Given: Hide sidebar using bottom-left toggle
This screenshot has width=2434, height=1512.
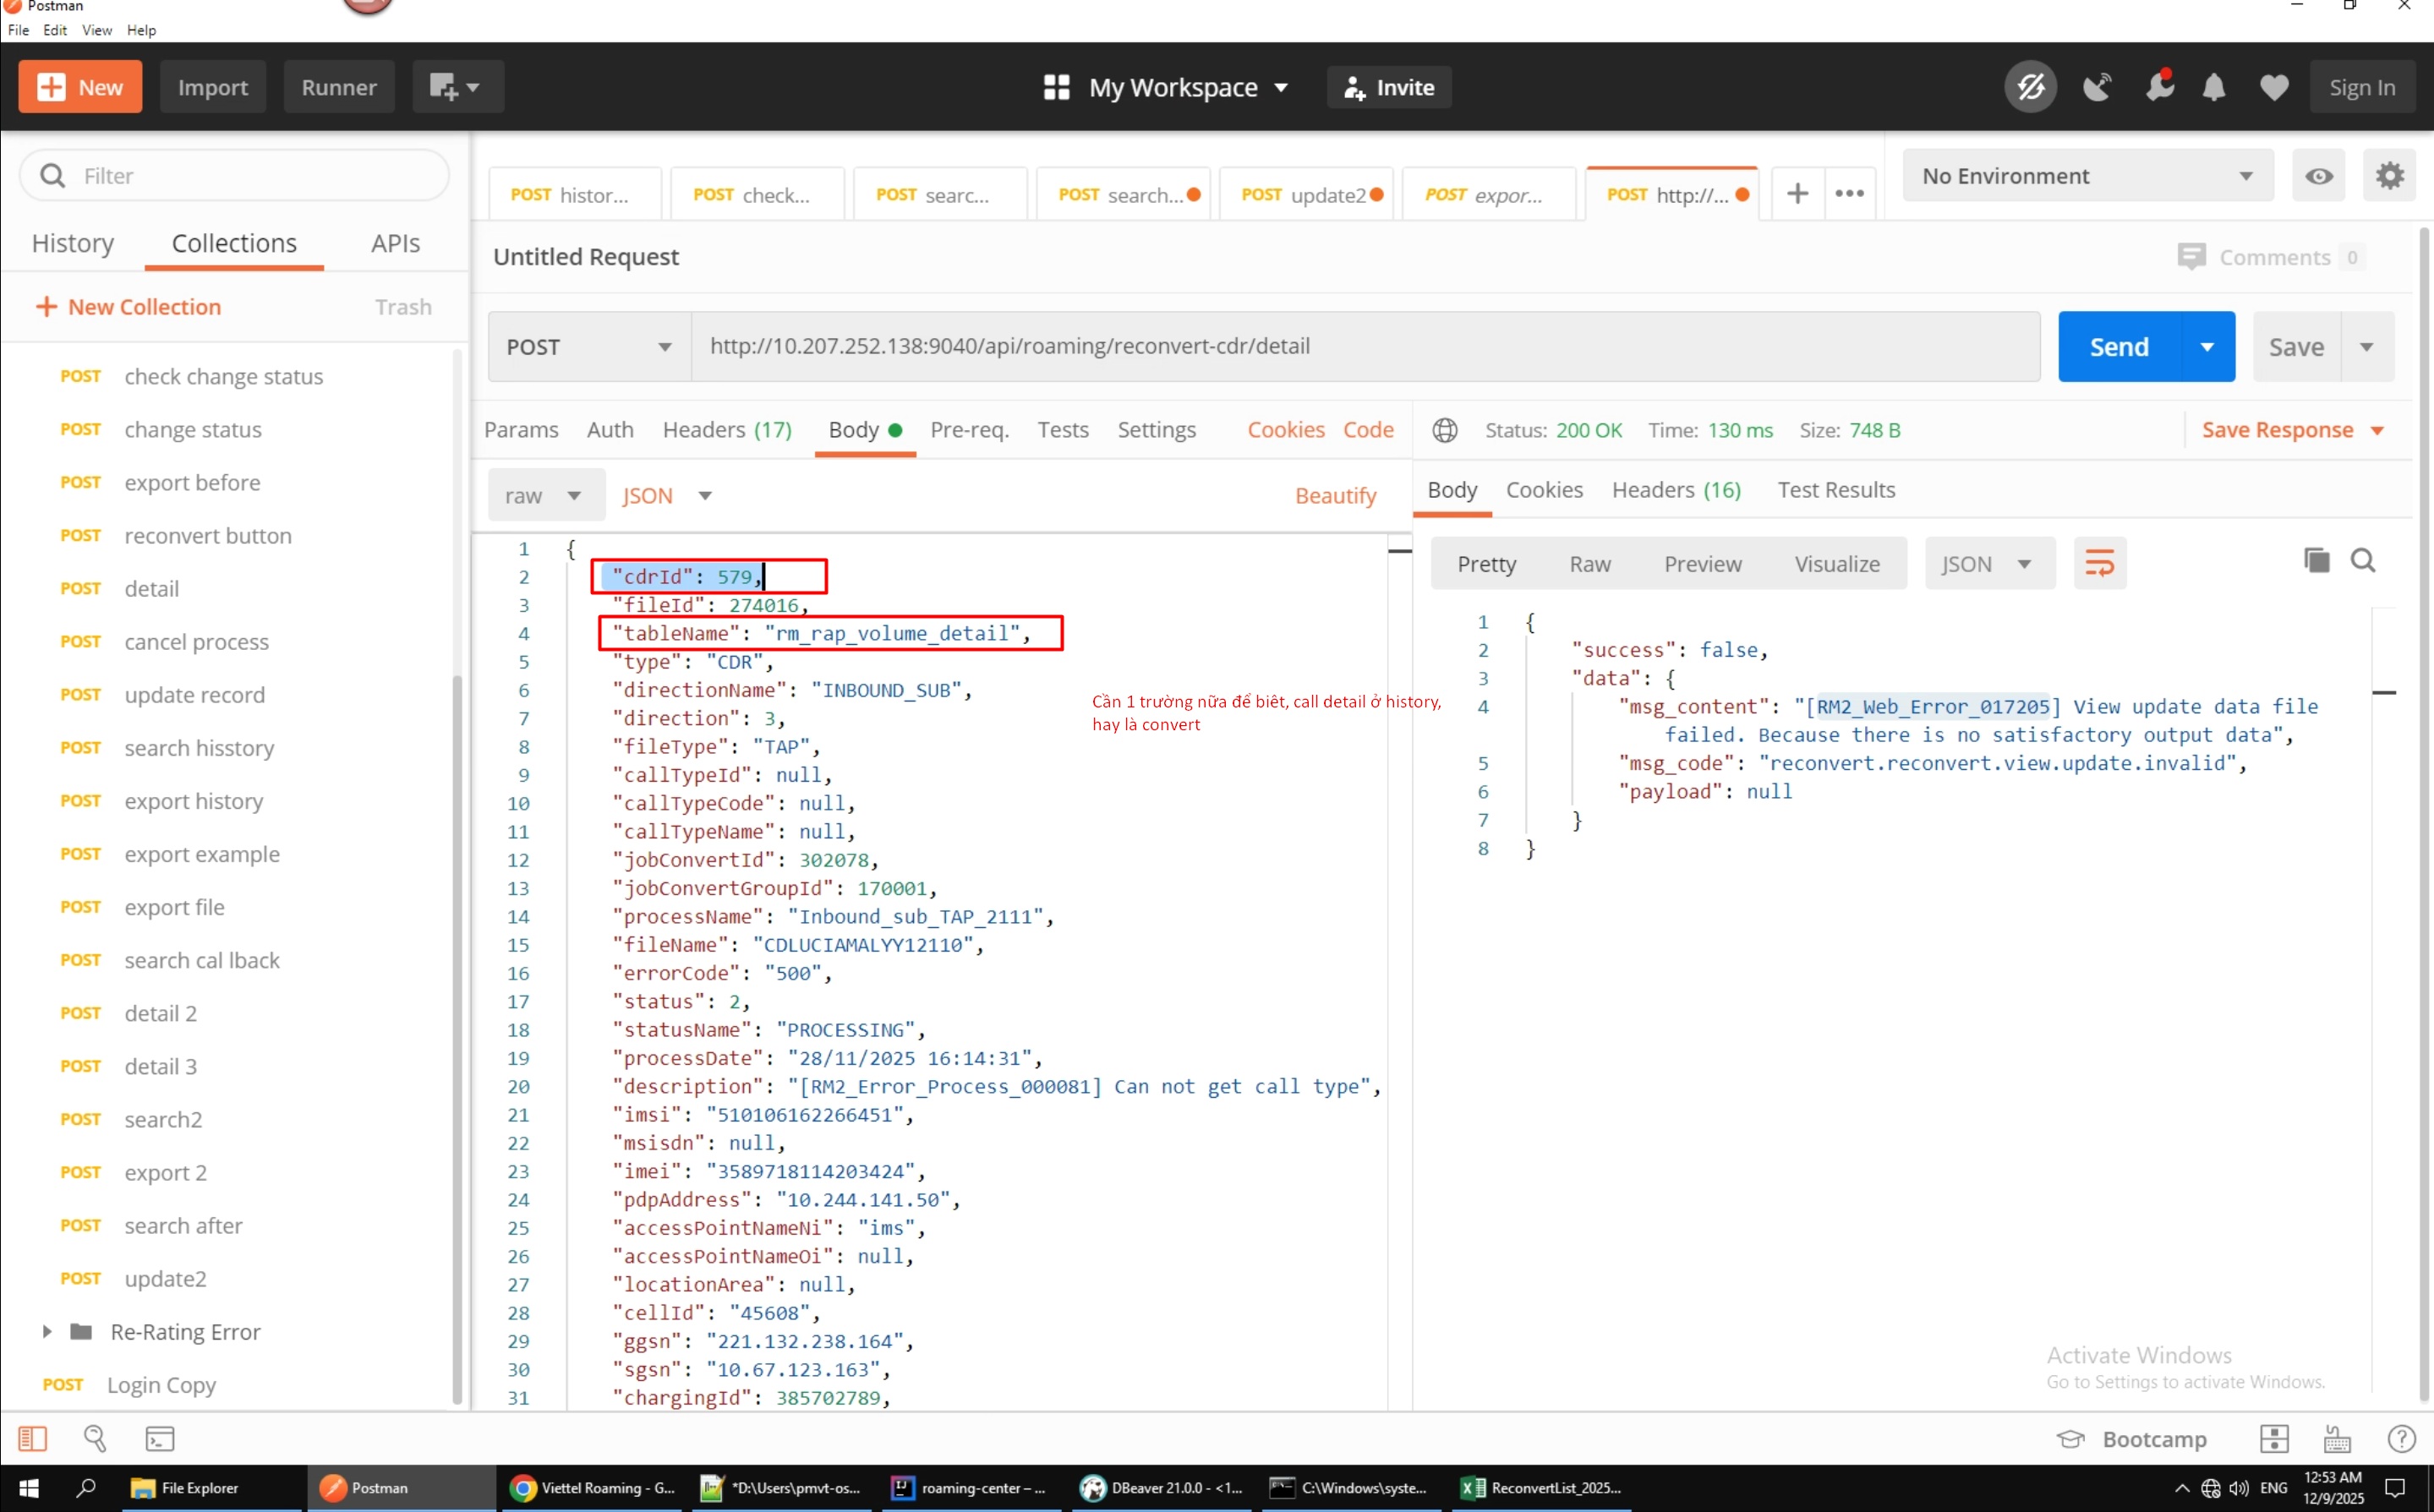Looking at the screenshot, I should coord(33,1438).
